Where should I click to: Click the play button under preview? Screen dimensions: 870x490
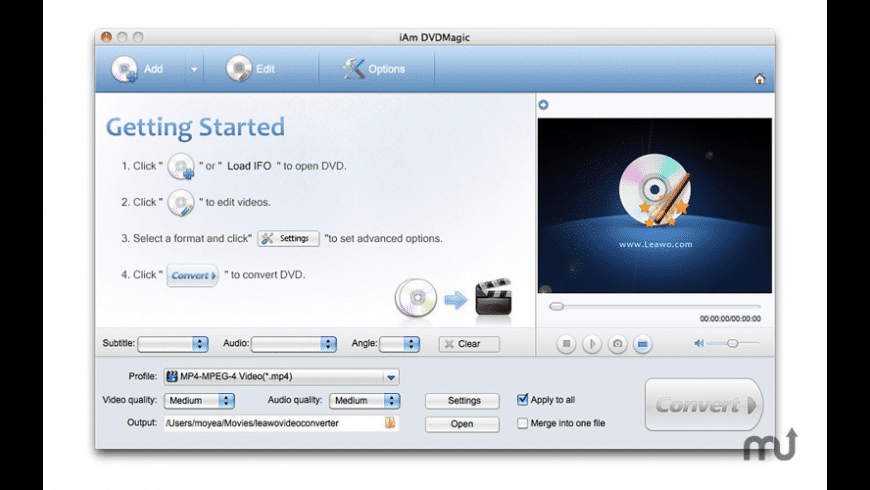(591, 344)
